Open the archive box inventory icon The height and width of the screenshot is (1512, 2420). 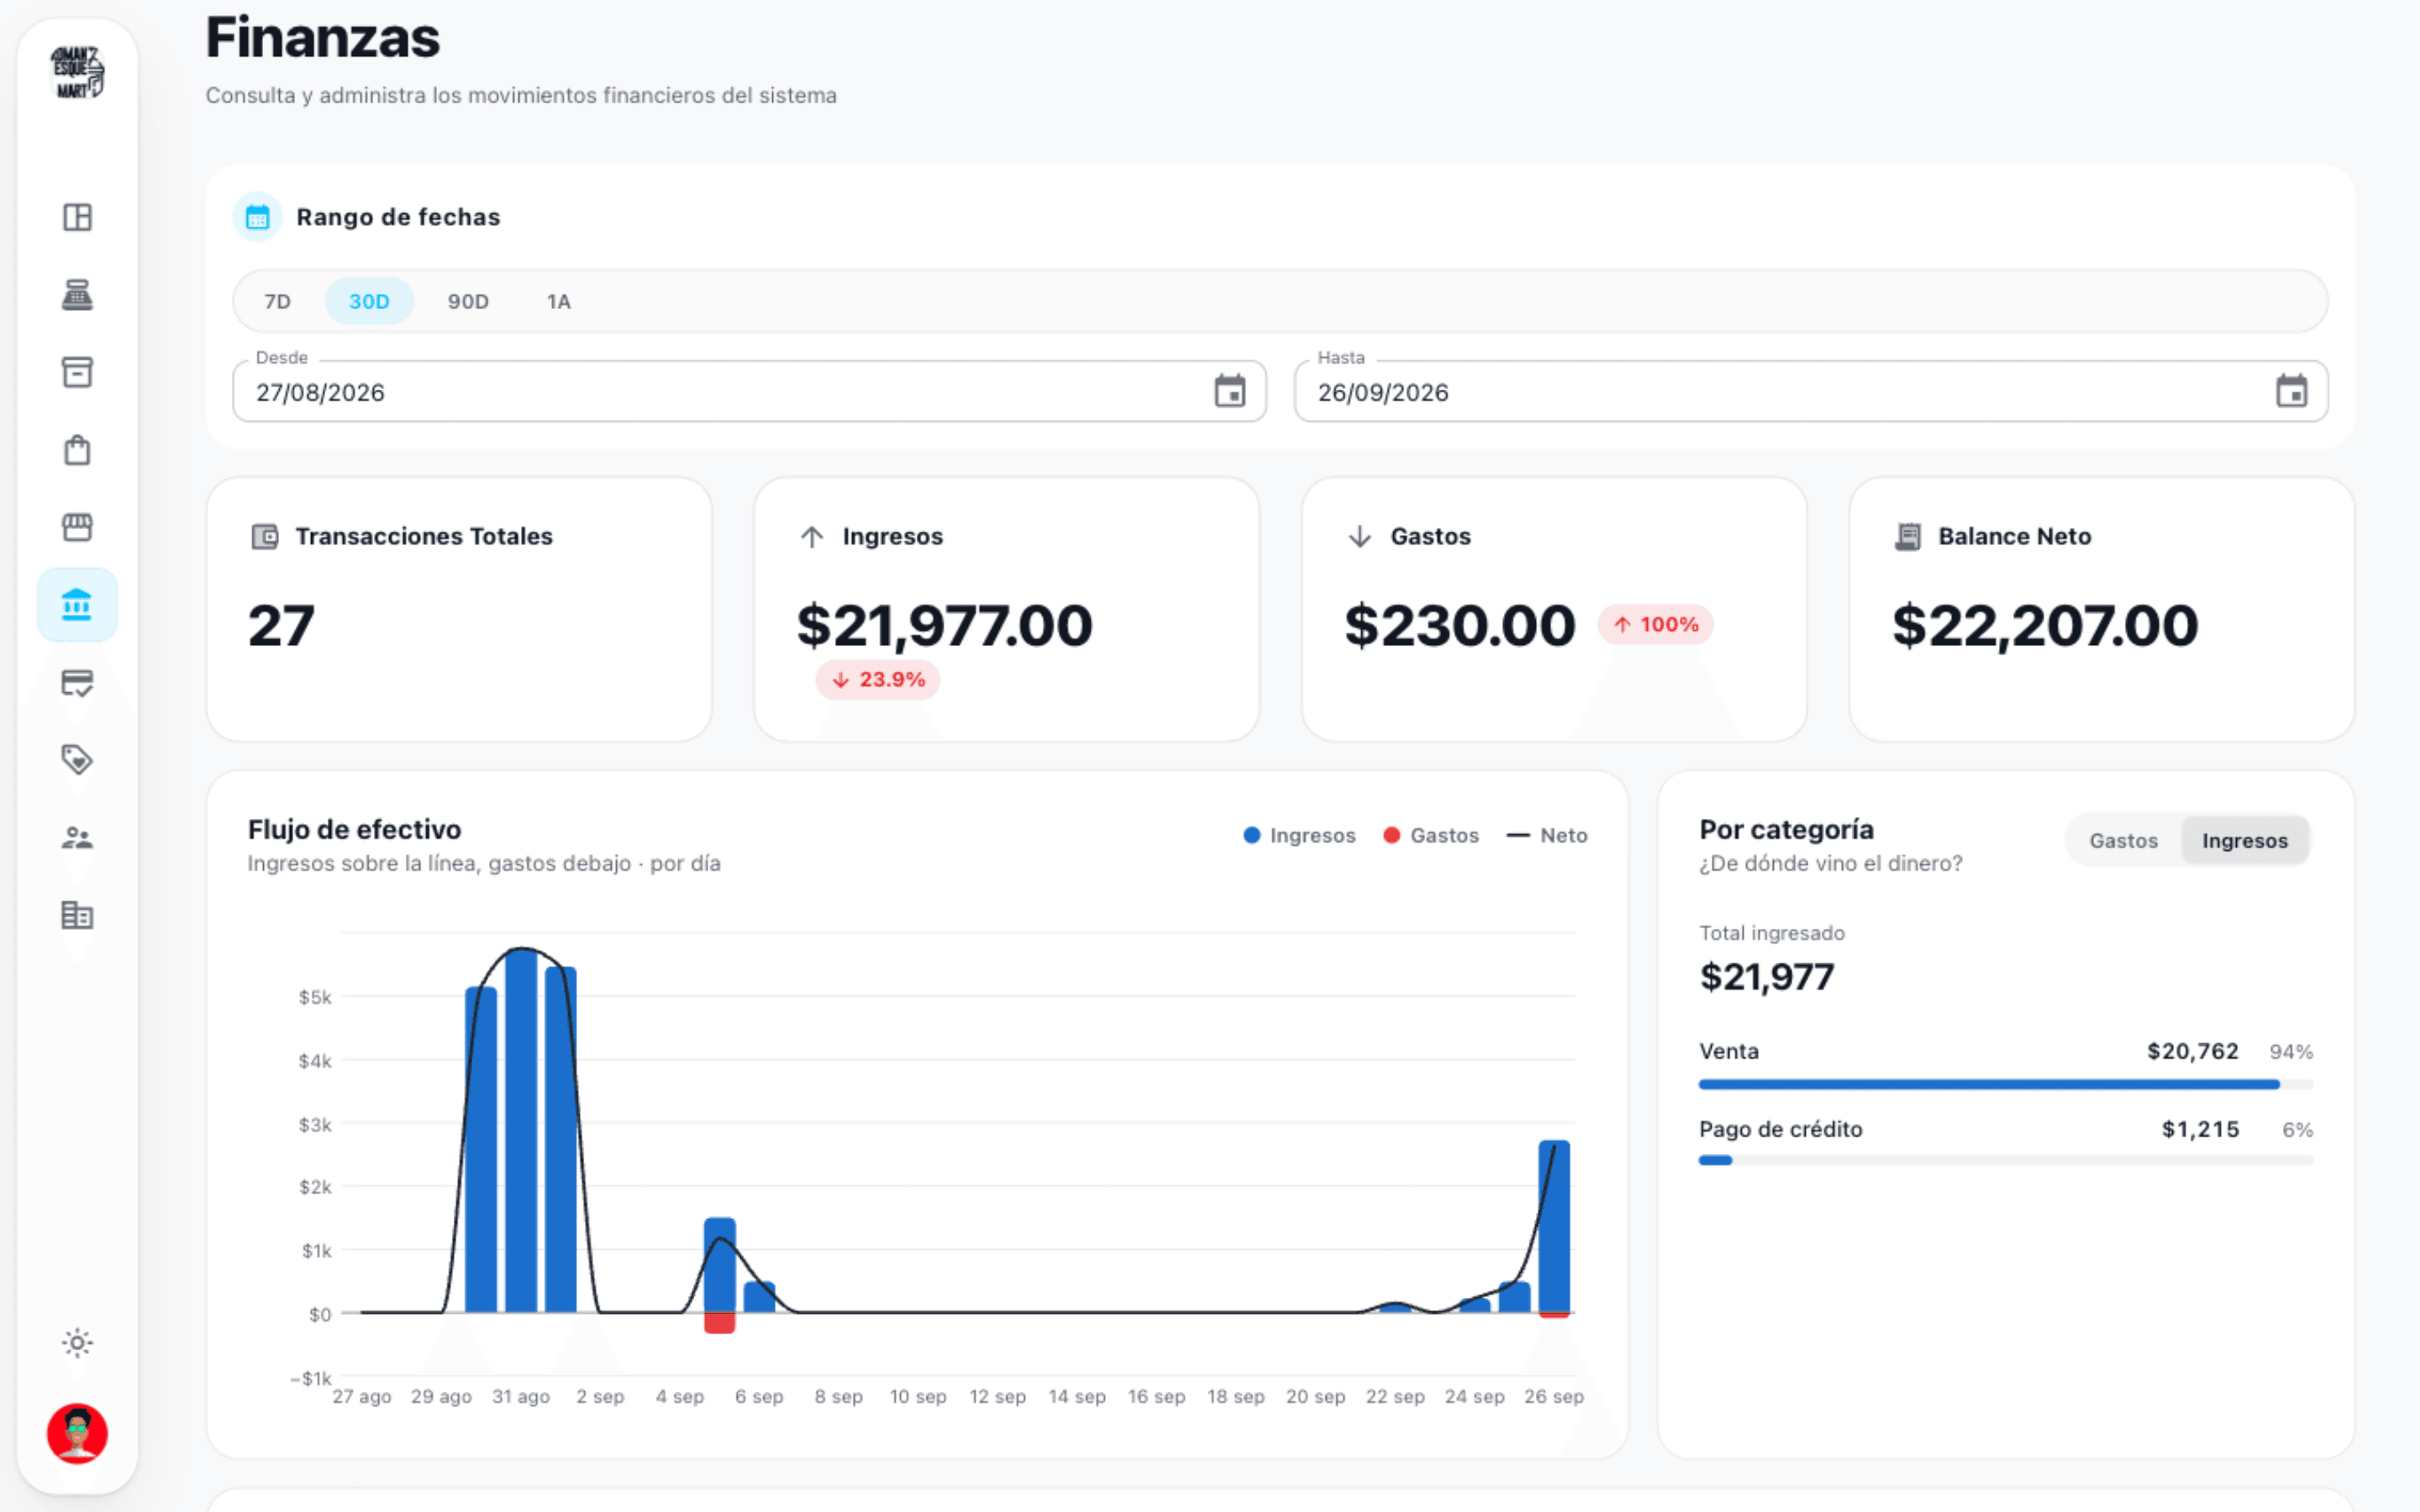pyautogui.click(x=77, y=372)
